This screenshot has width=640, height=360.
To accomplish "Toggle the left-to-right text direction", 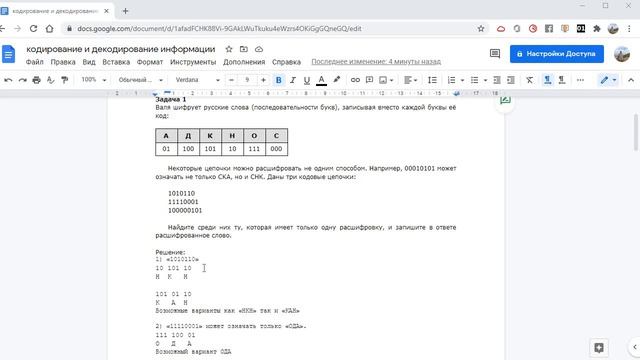I will (x=548, y=80).
